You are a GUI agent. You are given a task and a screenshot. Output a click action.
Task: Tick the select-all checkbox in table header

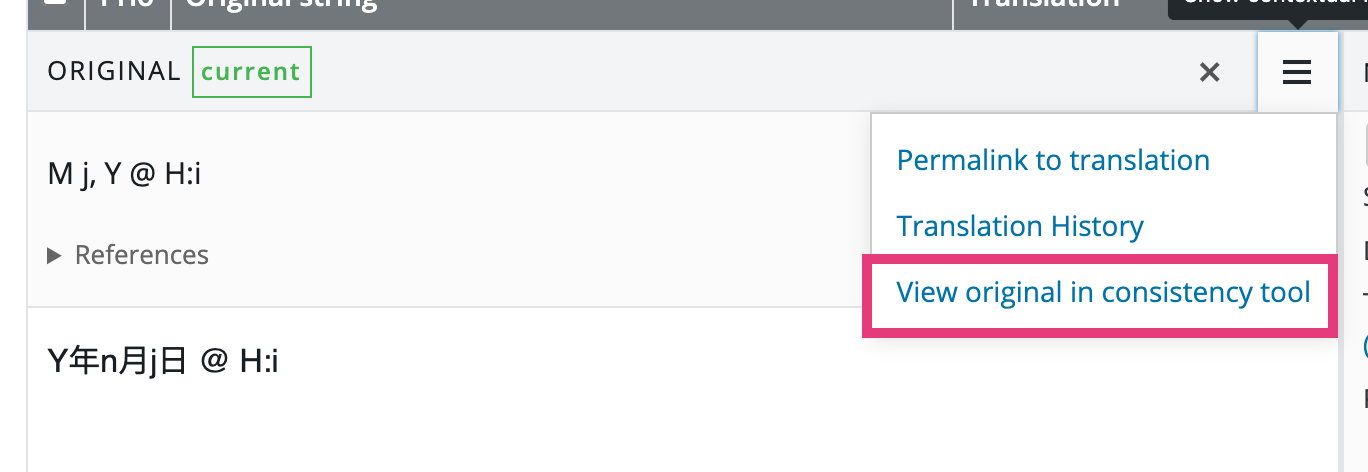(x=56, y=4)
